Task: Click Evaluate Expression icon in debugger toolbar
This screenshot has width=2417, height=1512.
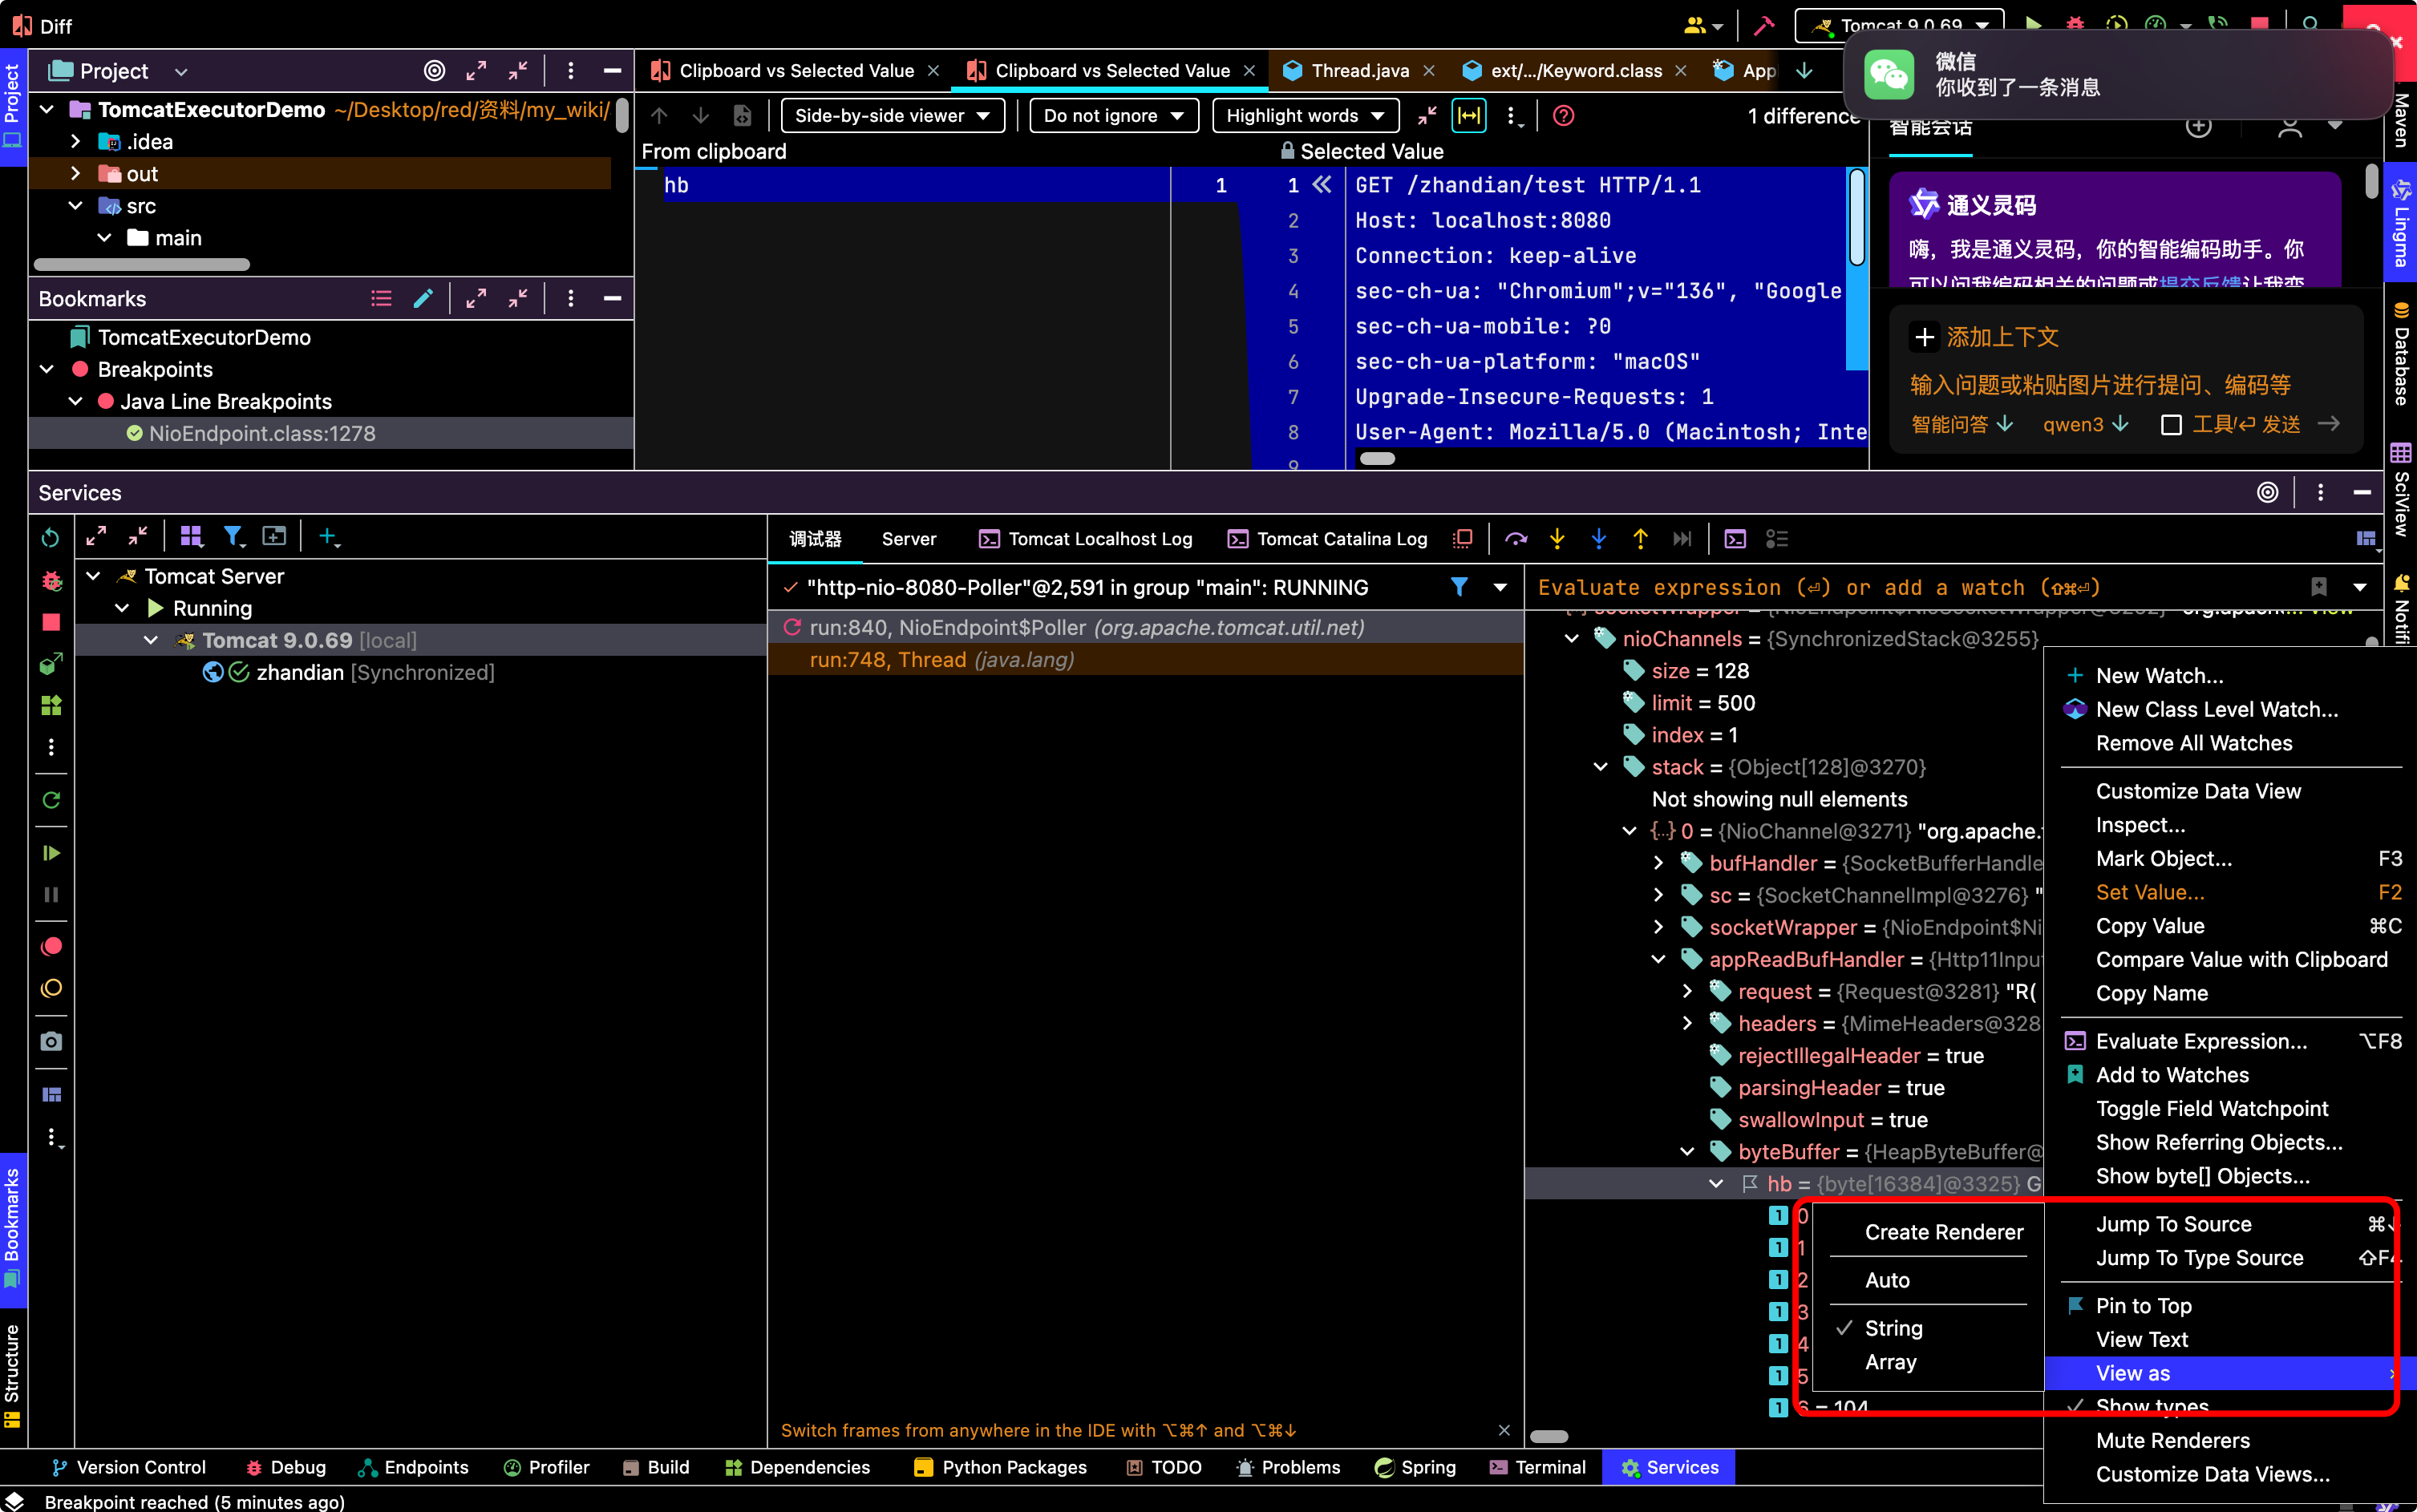Action: coord(1735,539)
